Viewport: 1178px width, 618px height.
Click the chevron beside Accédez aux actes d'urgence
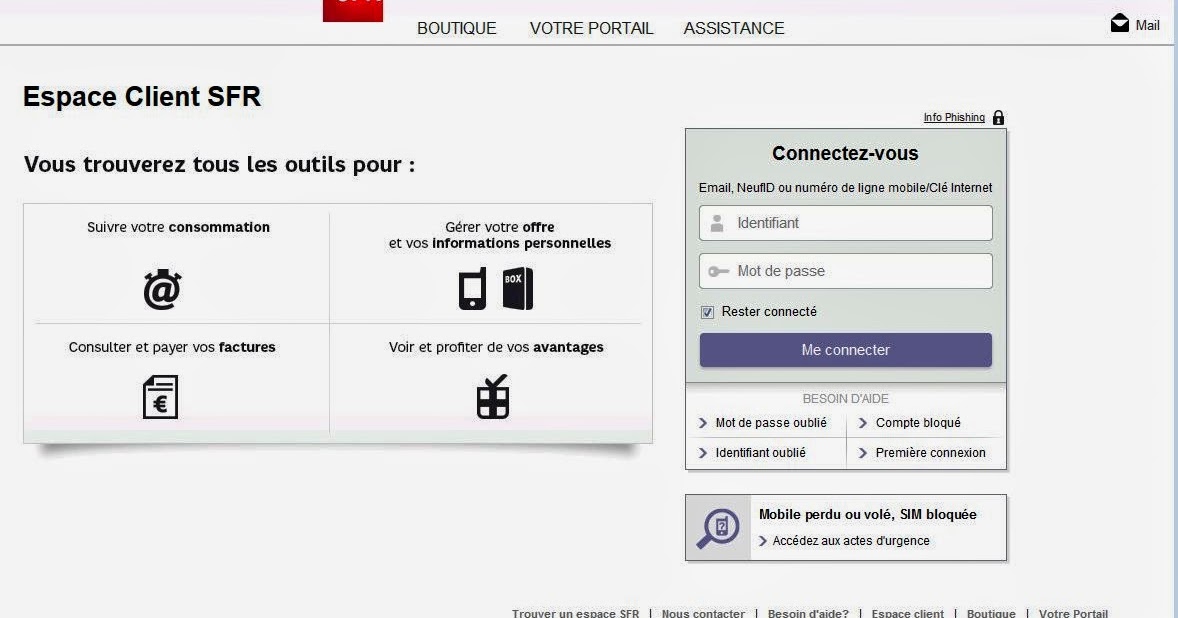pos(763,541)
